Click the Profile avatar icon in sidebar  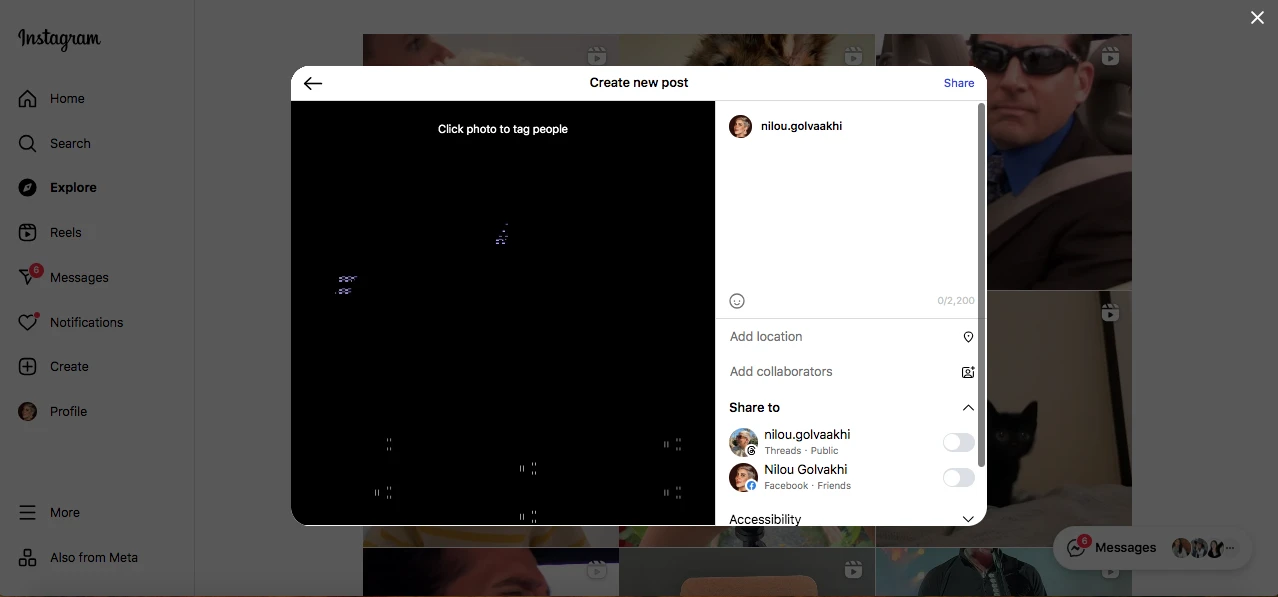(28, 412)
